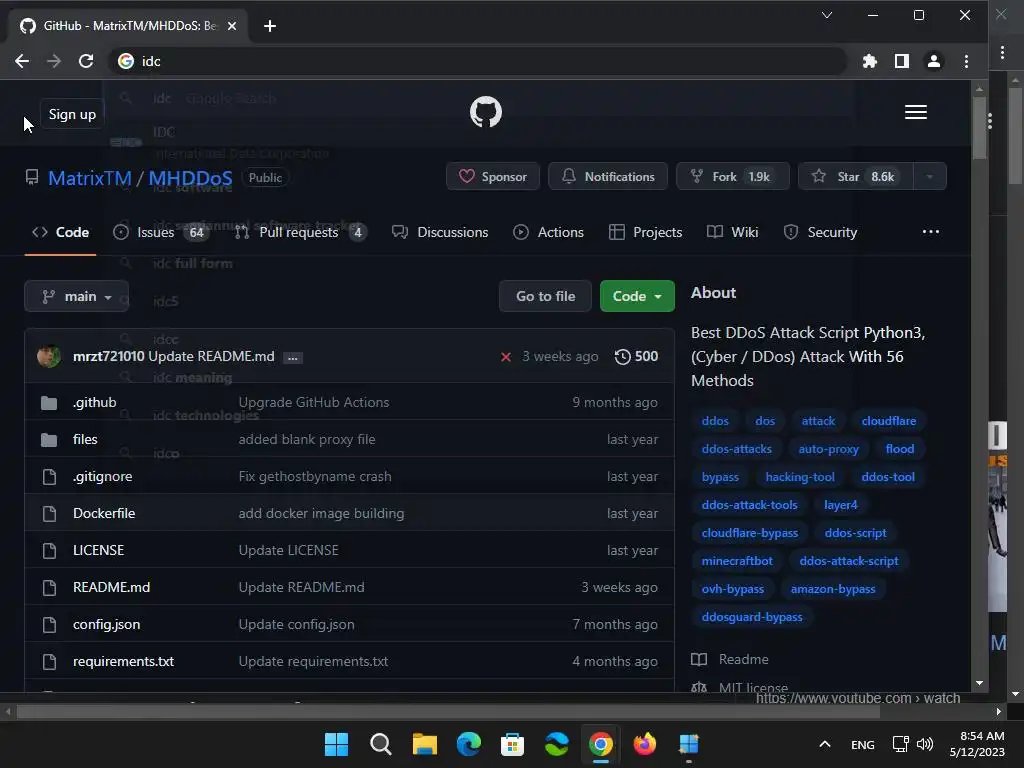Open the more repository tabs ellipsis
Viewport: 1024px width, 768px height.
(x=931, y=232)
